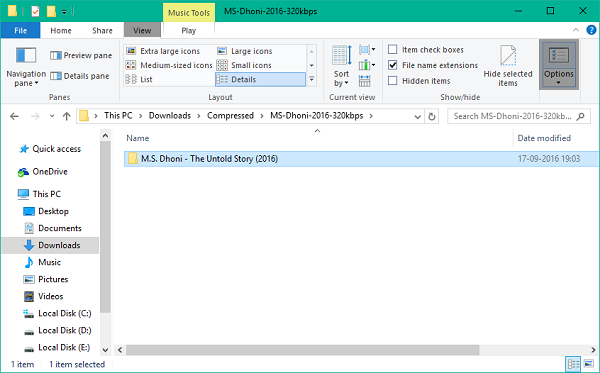Open the File menu
Image resolution: width=600 pixels, height=373 pixels.
coord(20,30)
